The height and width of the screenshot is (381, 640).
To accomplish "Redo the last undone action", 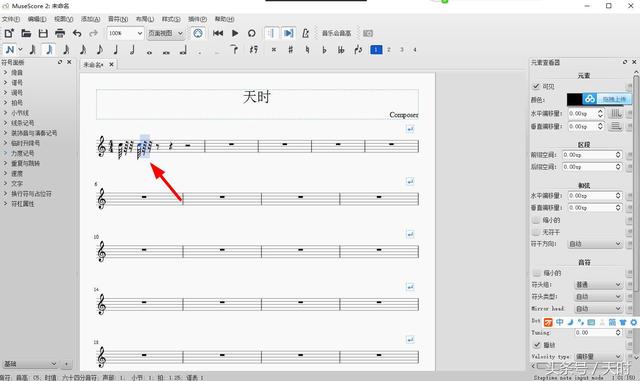I will [93, 33].
